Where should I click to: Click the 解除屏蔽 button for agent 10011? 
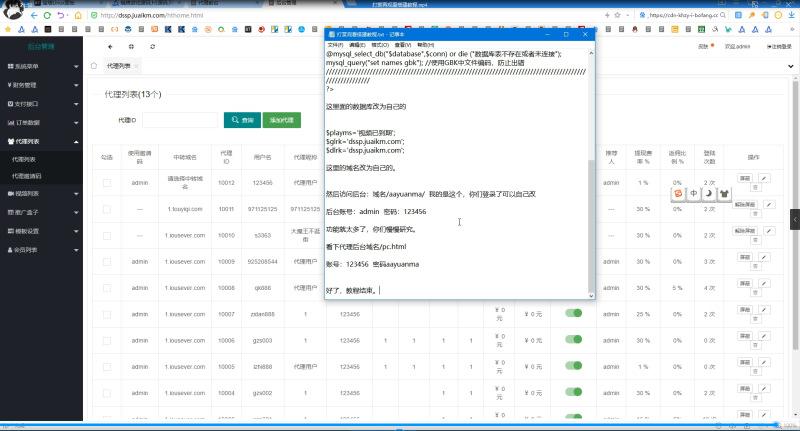click(x=745, y=205)
